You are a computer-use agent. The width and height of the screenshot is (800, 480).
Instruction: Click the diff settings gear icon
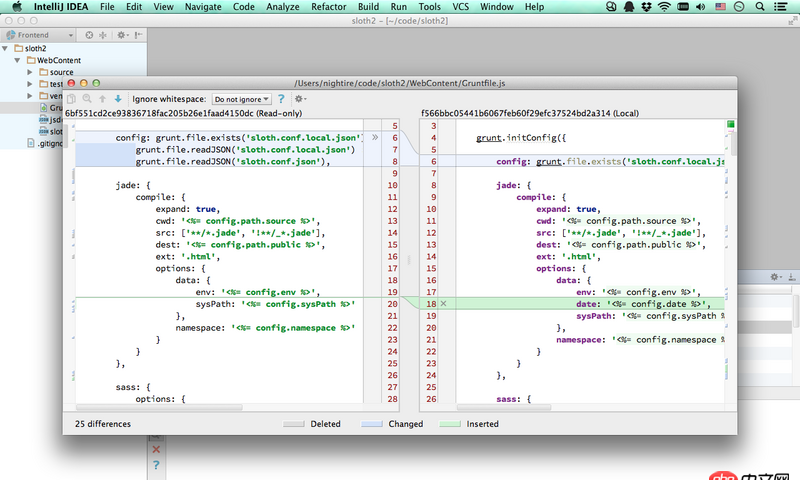(299, 99)
